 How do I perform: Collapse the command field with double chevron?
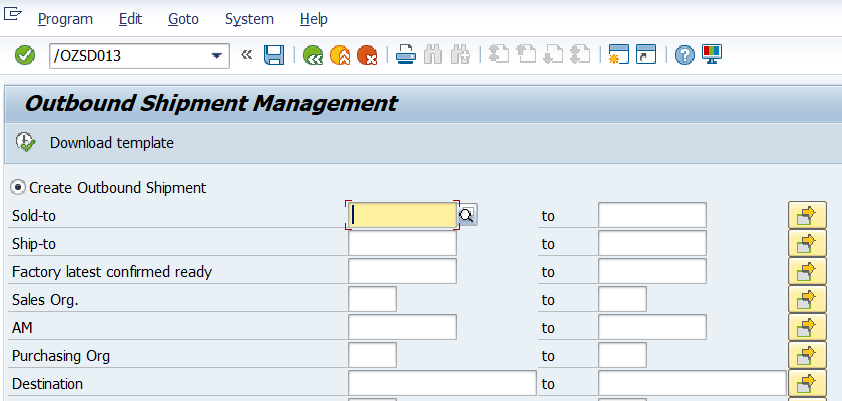point(247,56)
